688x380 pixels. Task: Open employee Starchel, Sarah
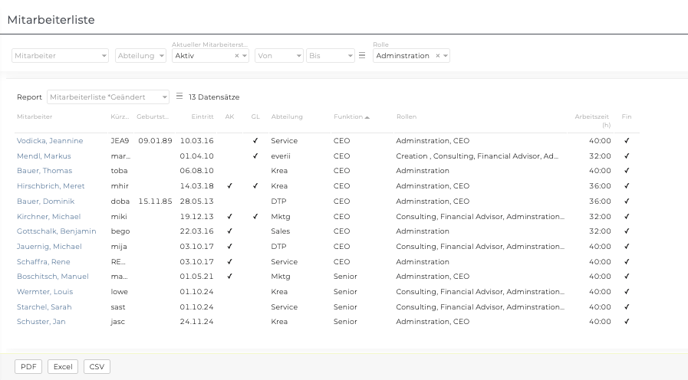(44, 307)
